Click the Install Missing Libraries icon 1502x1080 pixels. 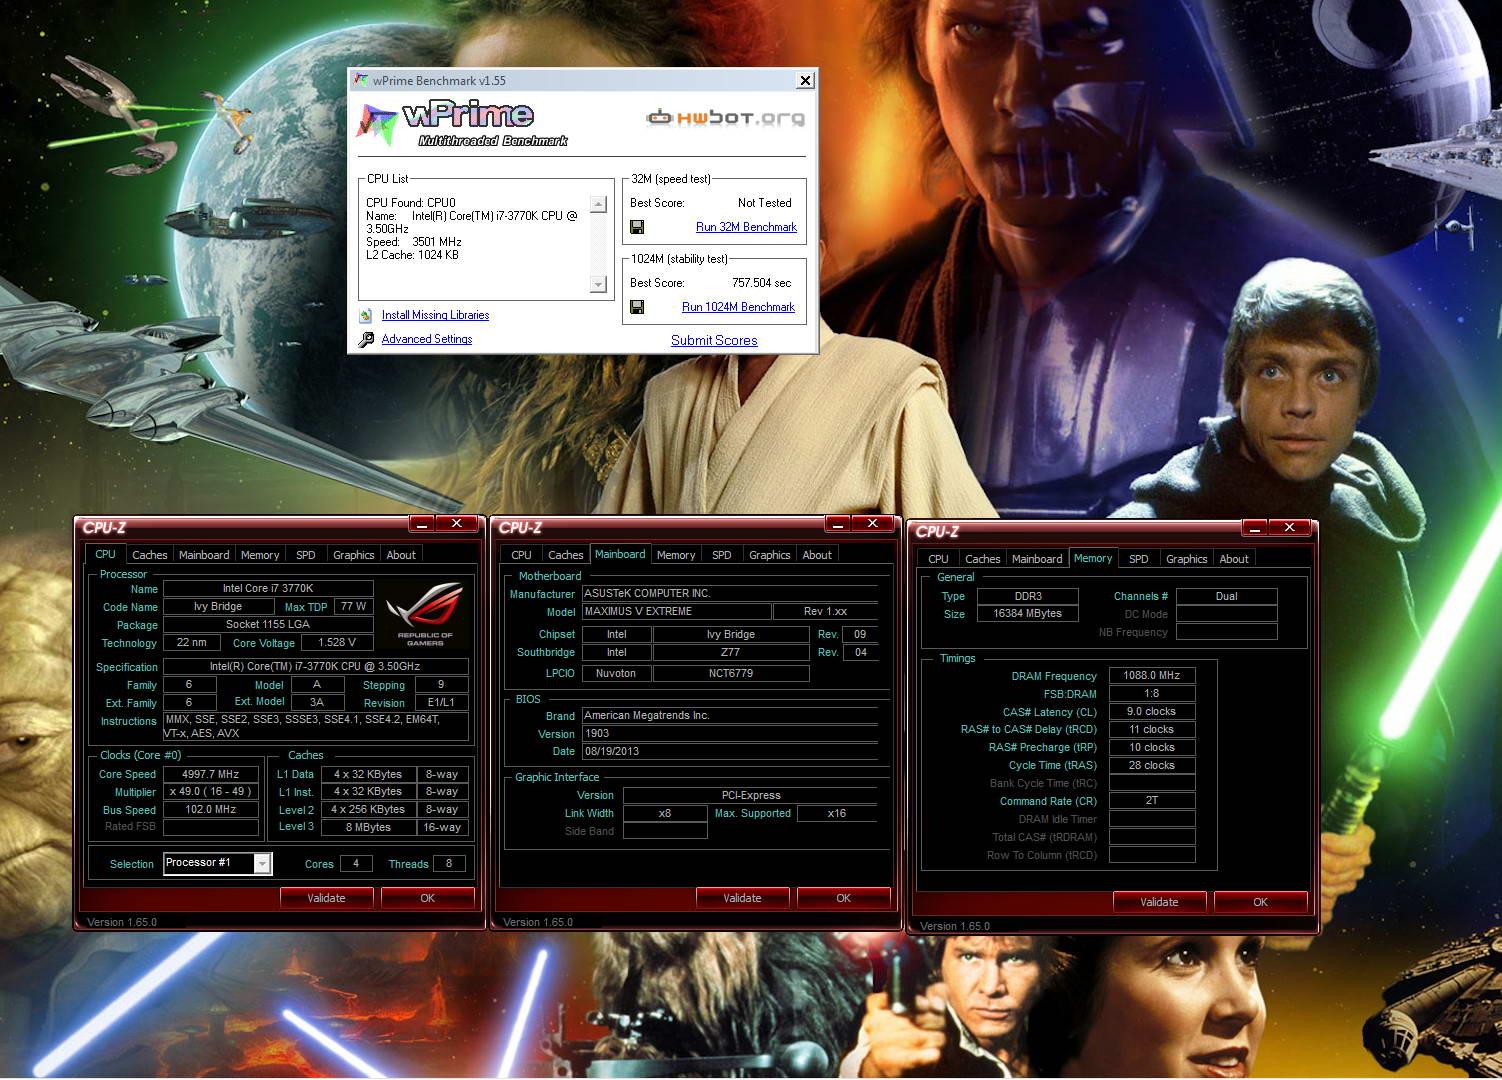pos(366,316)
